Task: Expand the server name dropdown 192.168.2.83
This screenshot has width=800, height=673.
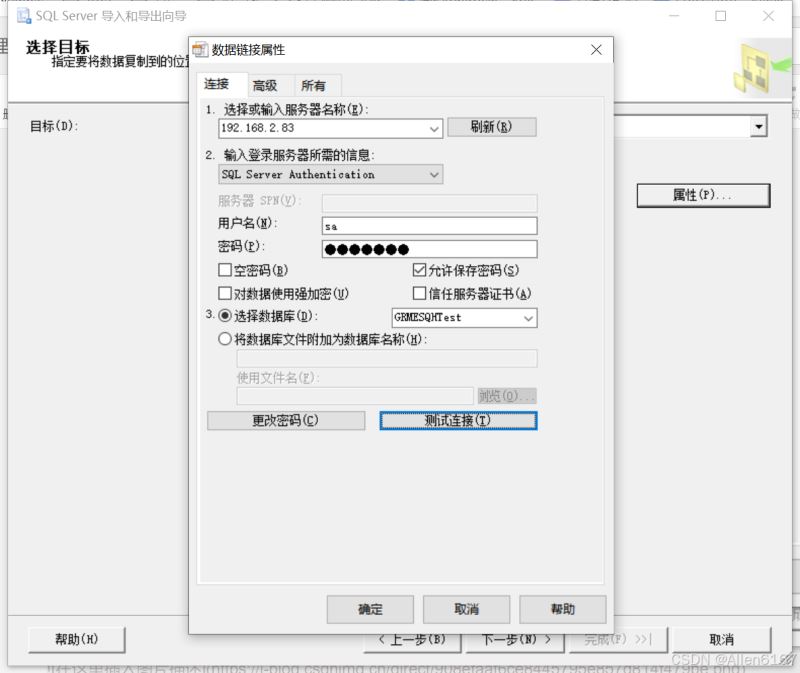Action: (434, 129)
